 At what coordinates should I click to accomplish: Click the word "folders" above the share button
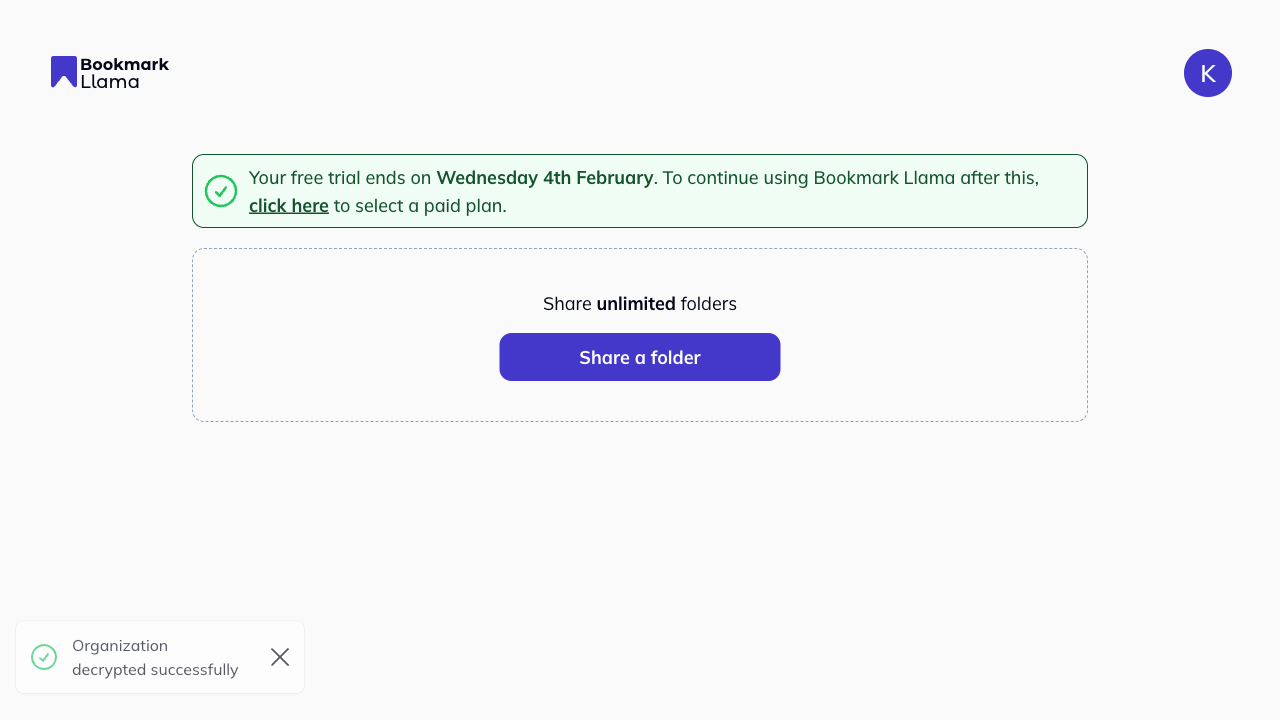[x=709, y=304]
